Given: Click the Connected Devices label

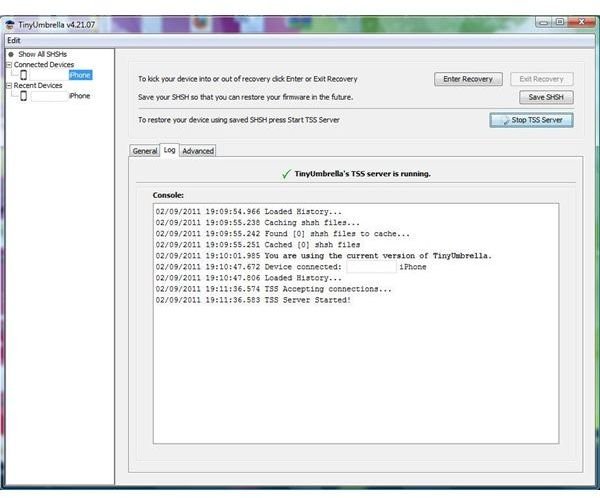Looking at the screenshot, I should (x=44, y=65).
